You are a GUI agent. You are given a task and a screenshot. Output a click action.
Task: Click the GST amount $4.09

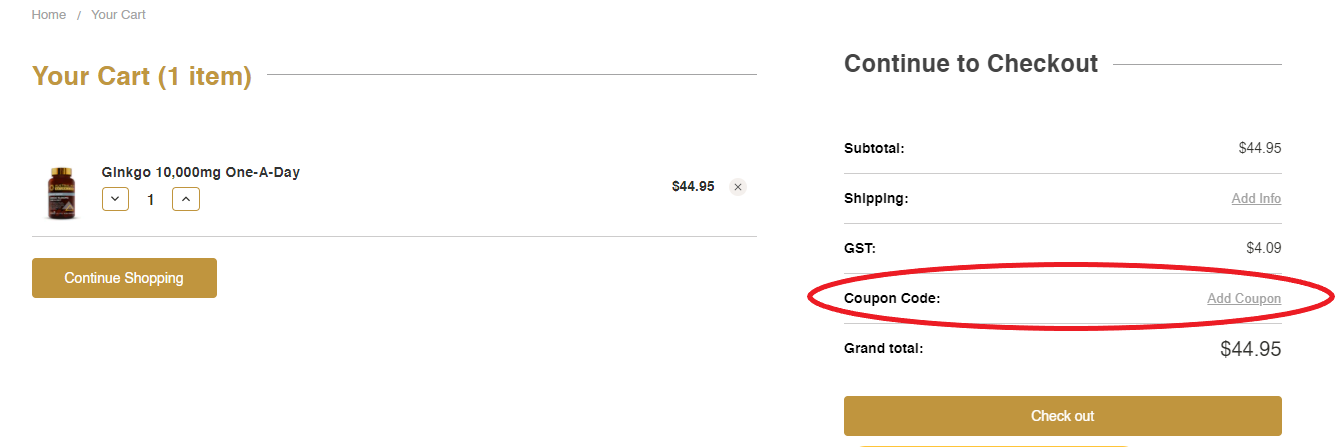(x=1260, y=248)
